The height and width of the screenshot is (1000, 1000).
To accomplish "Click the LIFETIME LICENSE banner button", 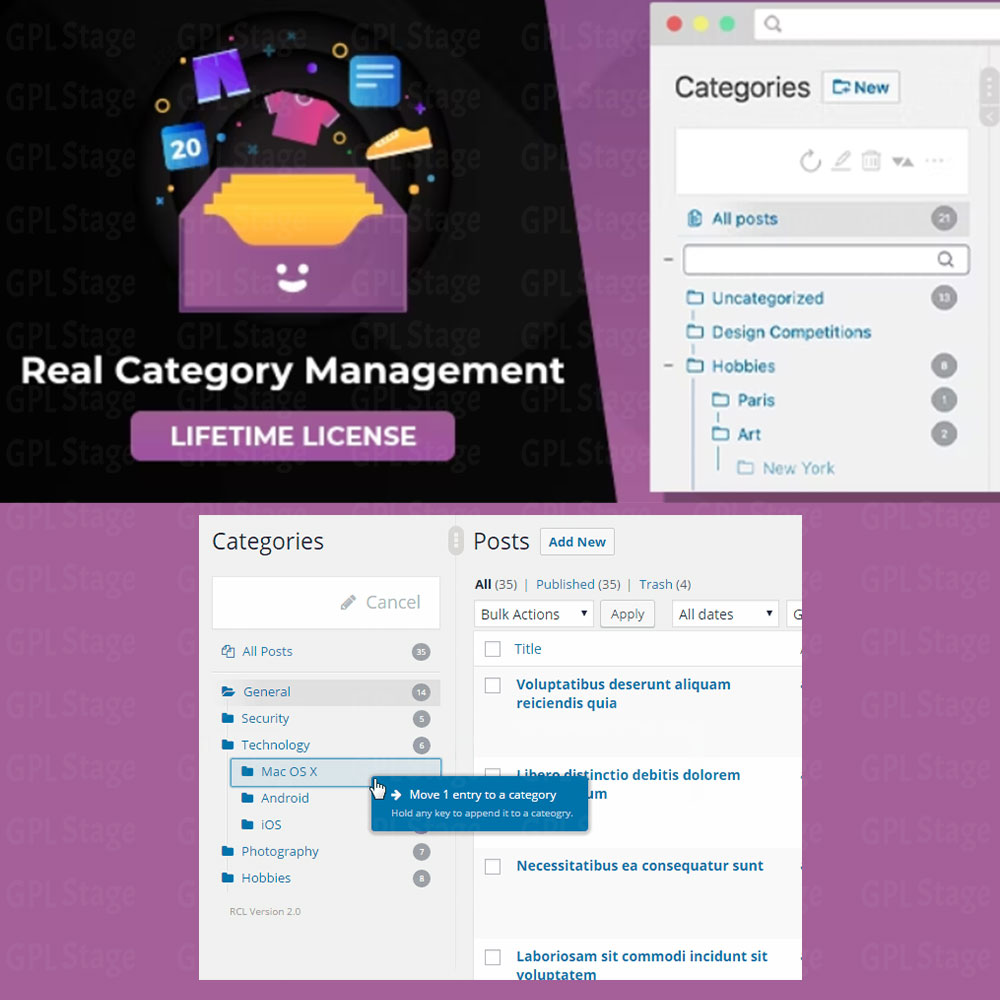I will (293, 436).
